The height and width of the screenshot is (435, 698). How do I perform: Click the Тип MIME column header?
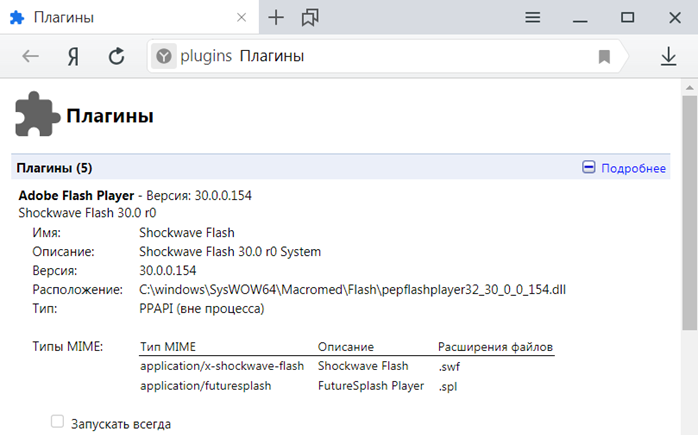168,347
